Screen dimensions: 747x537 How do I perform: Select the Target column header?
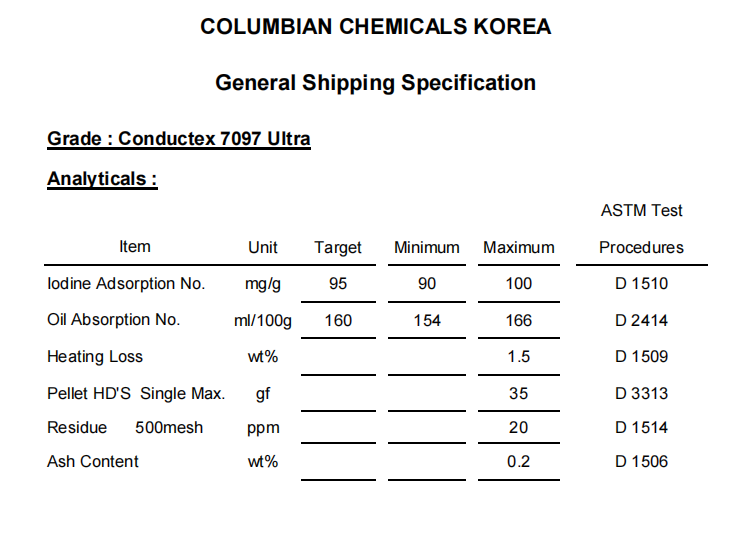tap(338, 248)
